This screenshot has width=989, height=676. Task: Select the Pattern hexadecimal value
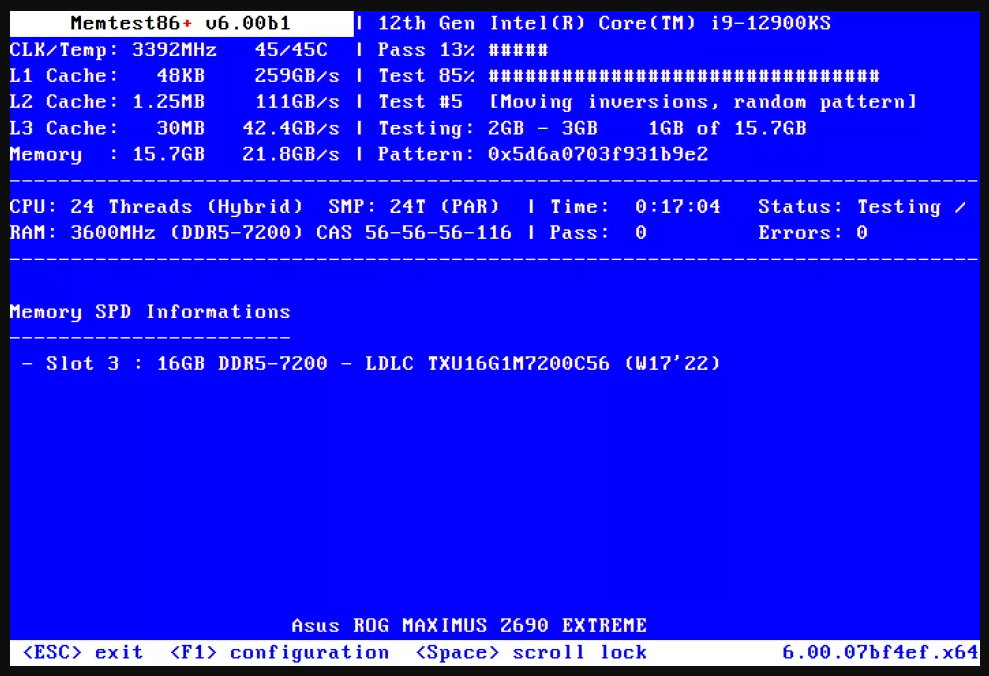point(596,154)
